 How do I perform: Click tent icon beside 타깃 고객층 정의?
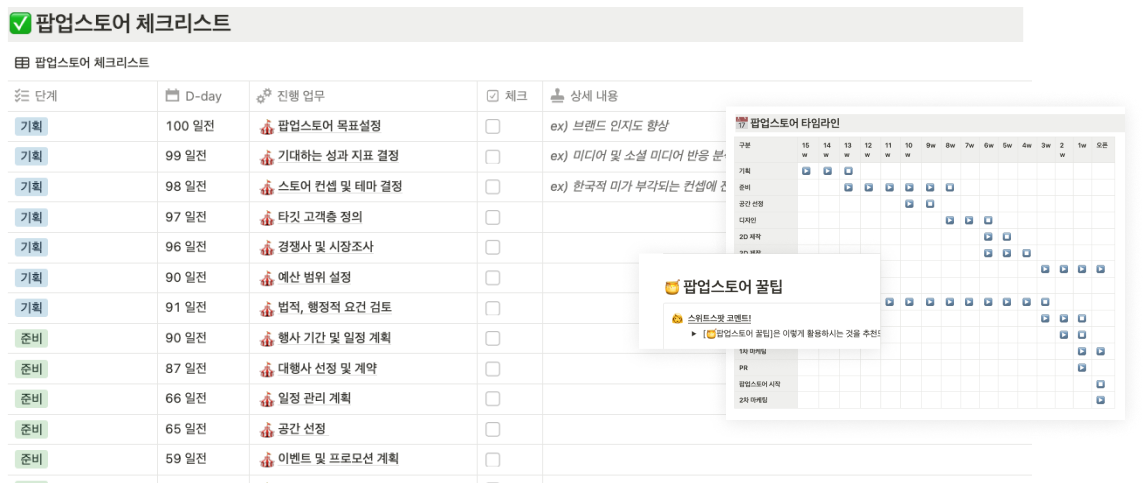tap(267, 217)
